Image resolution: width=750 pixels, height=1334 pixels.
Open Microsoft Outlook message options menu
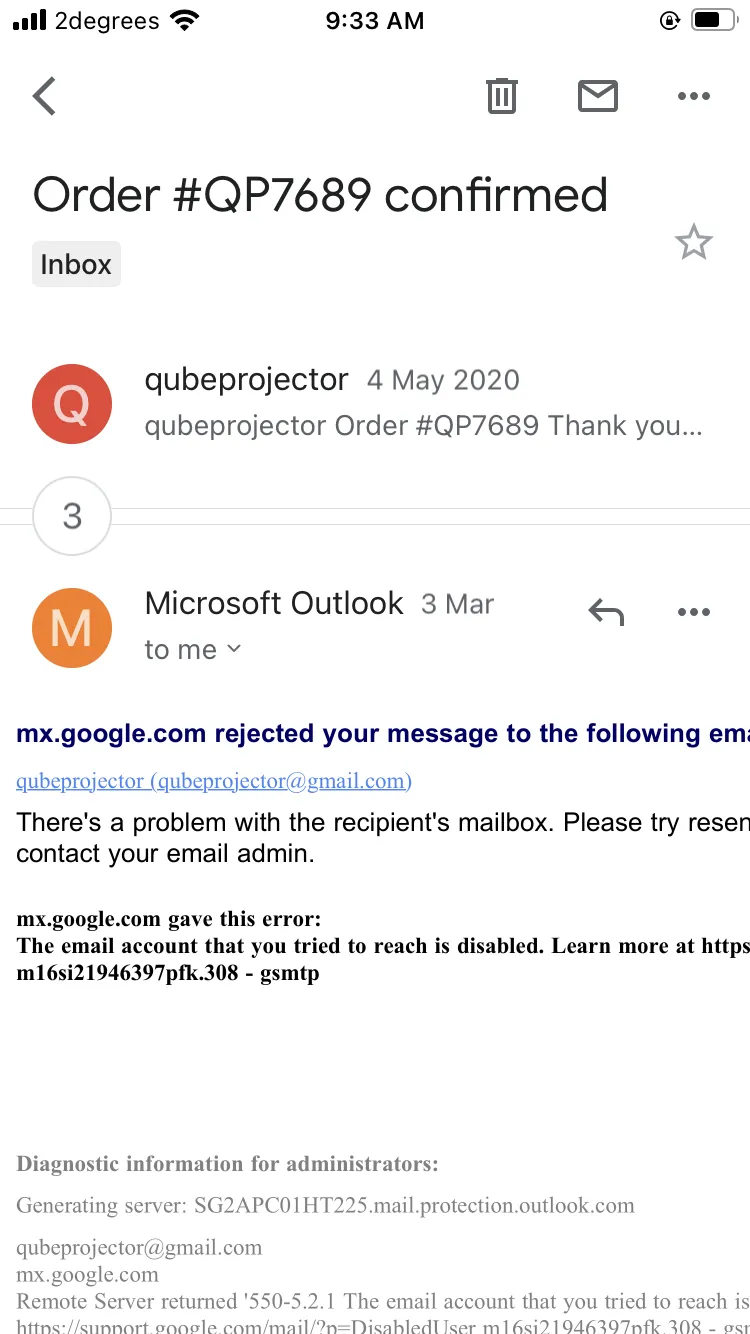tap(693, 612)
